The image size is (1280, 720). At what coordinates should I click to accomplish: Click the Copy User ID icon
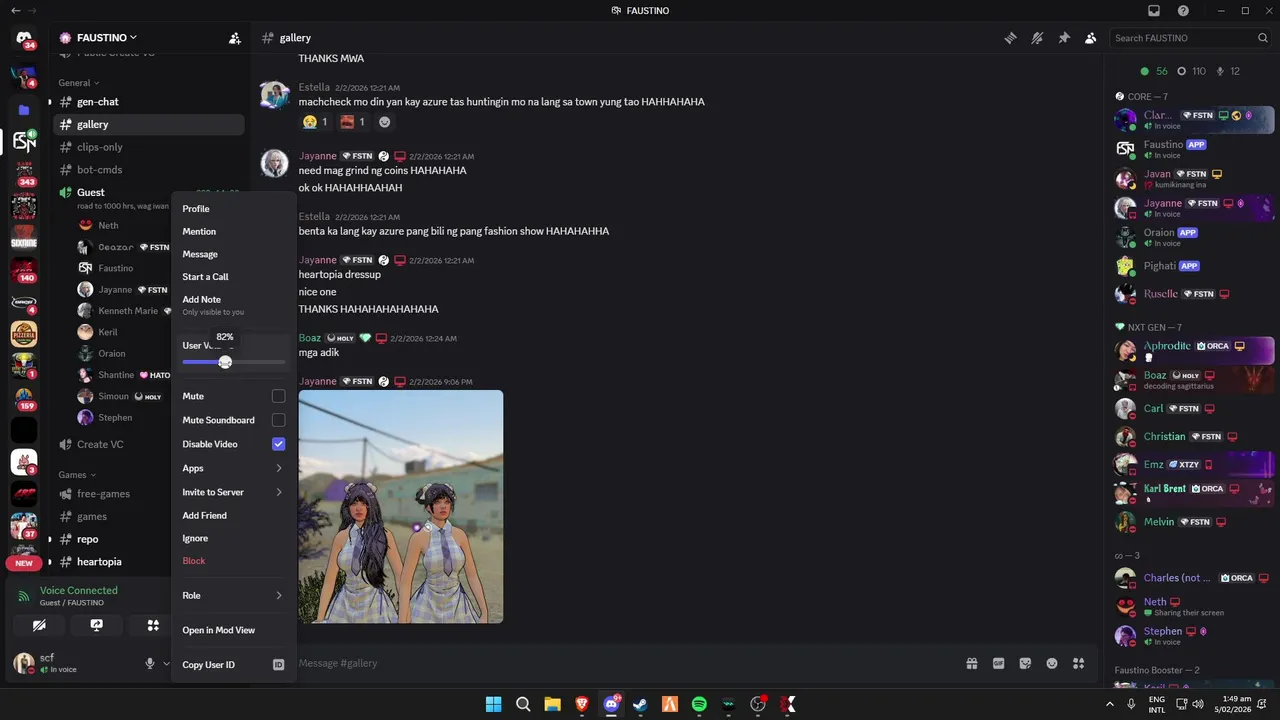[278, 665]
